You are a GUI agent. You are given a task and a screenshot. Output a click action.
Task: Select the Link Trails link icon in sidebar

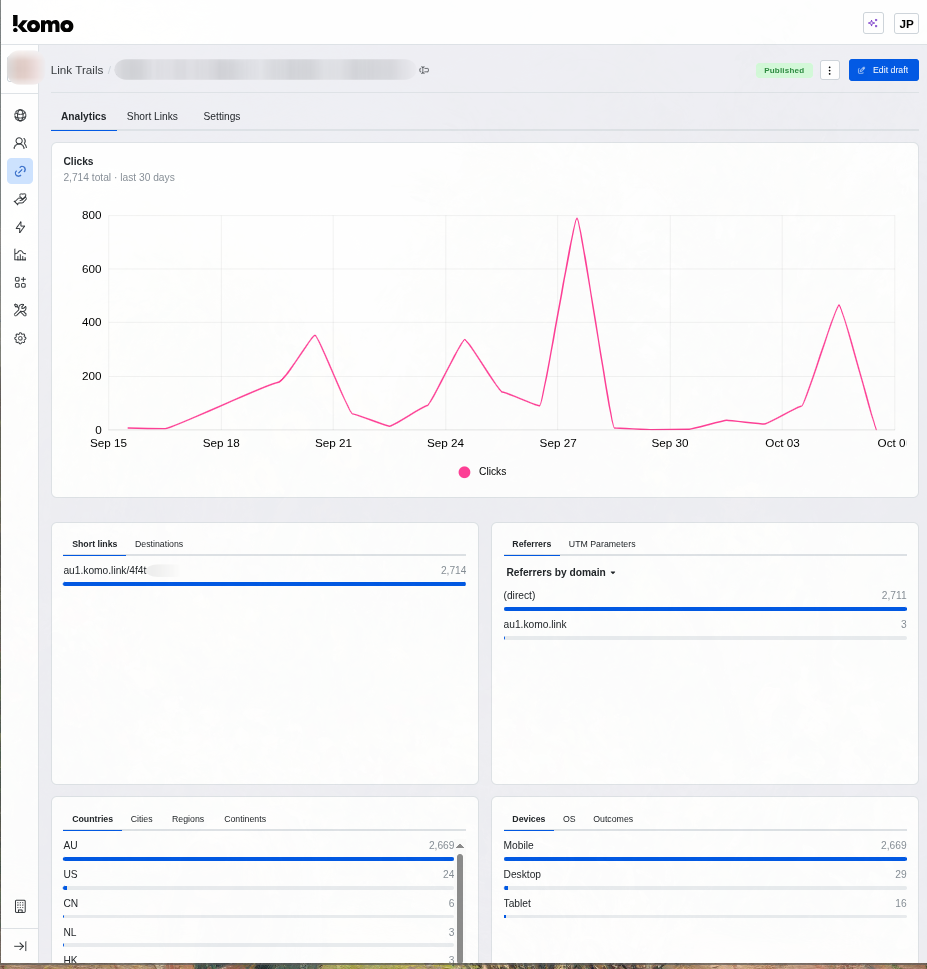point(20,171)
